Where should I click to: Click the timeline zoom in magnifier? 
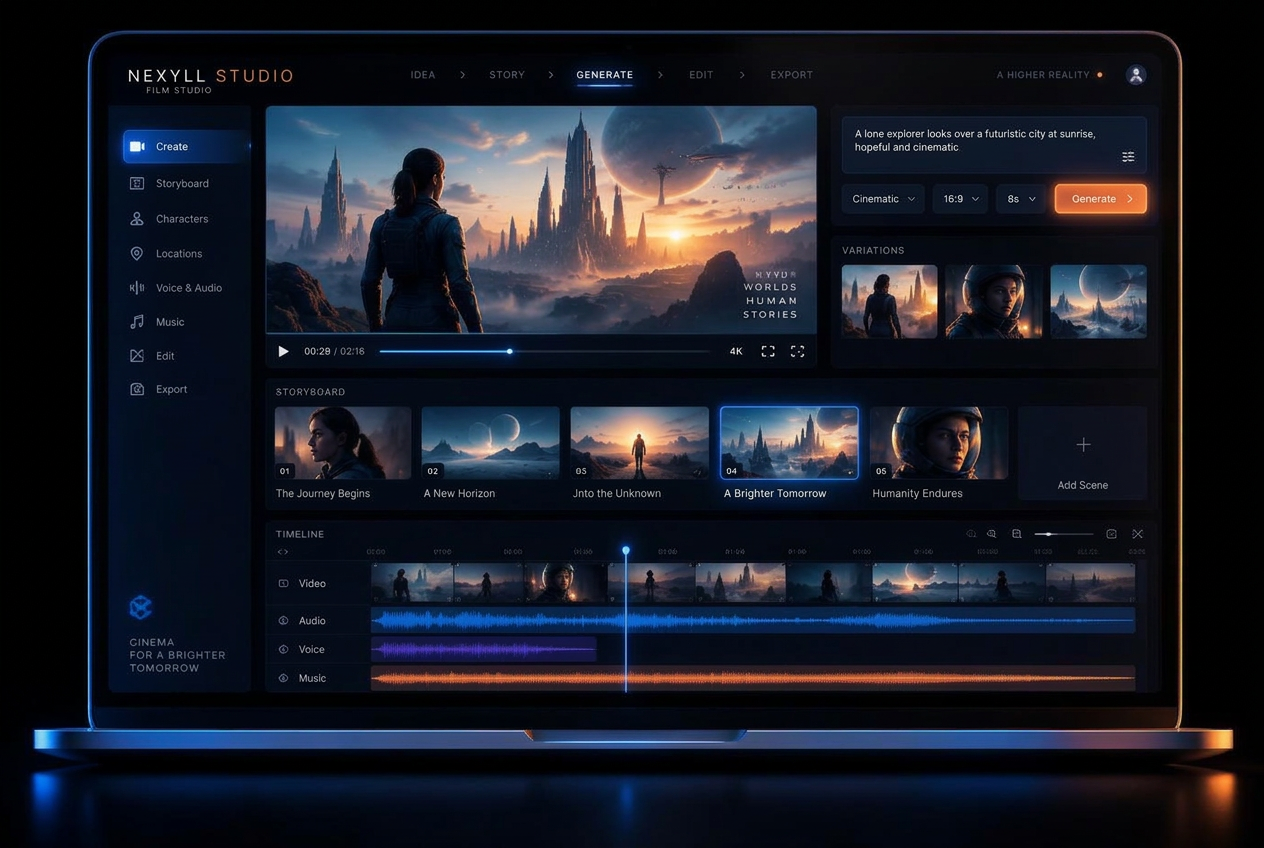[992, 534]
